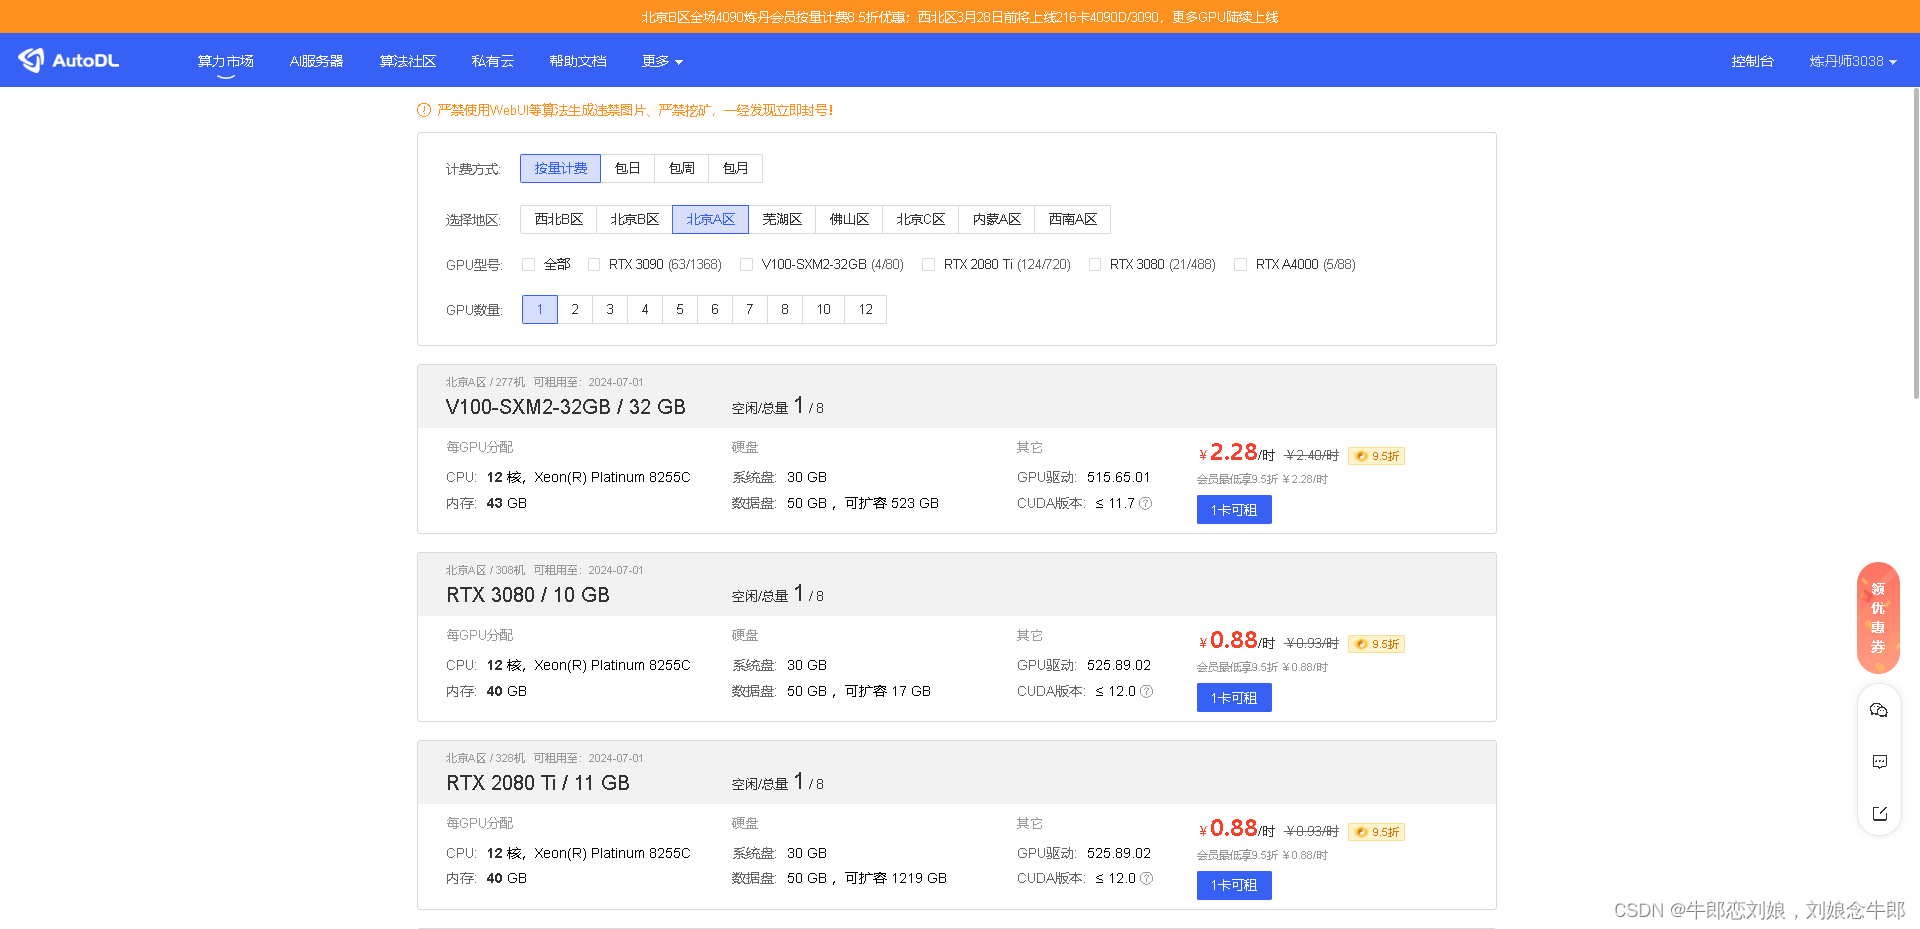Viewport: 1920px width, 929px height.
Task: Open the feedback message icon on right sidebar
Action: click(x=1879, y=762)
